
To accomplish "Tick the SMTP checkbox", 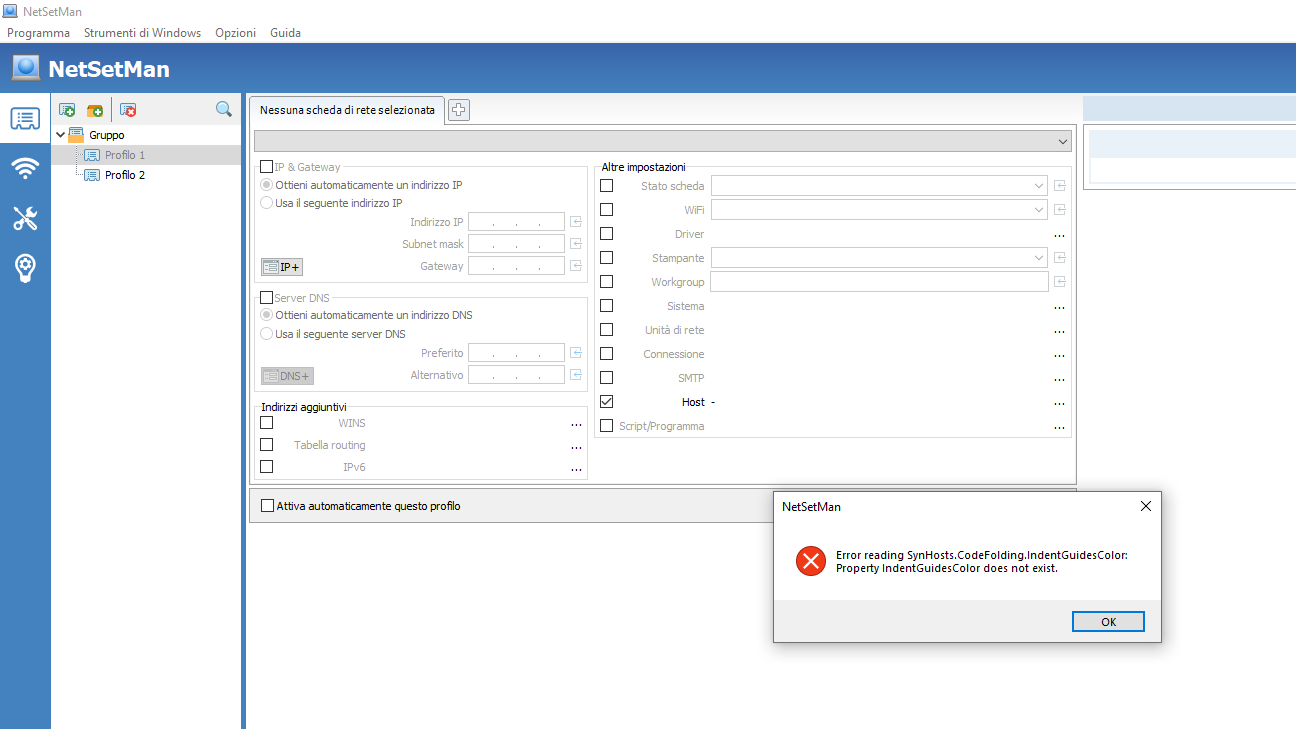I will tap(606, 378).
